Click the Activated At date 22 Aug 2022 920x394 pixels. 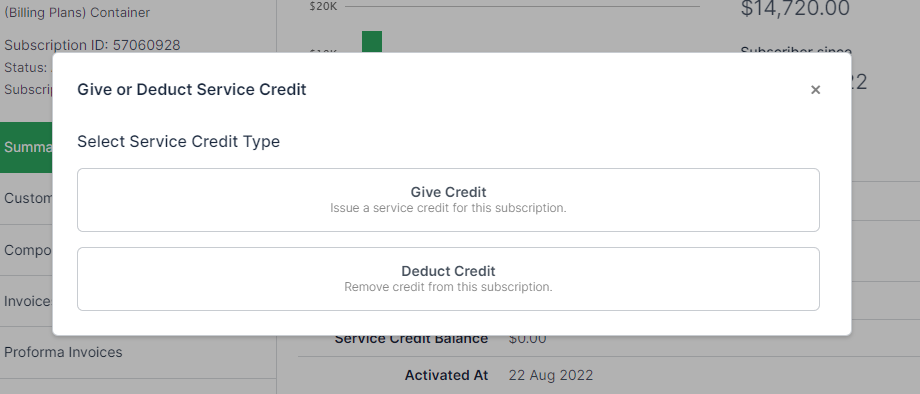[551, 375]
